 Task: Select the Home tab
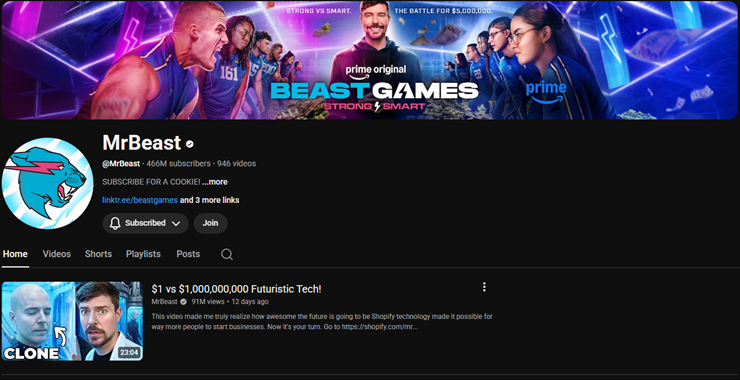15,254
